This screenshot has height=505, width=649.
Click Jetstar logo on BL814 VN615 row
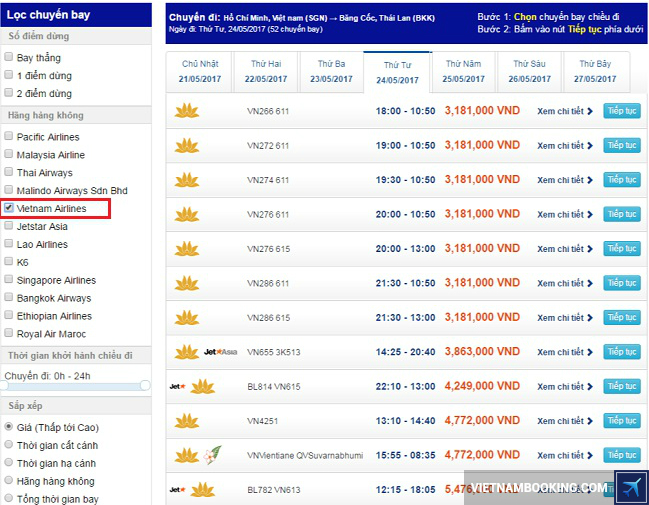[178, 386]
